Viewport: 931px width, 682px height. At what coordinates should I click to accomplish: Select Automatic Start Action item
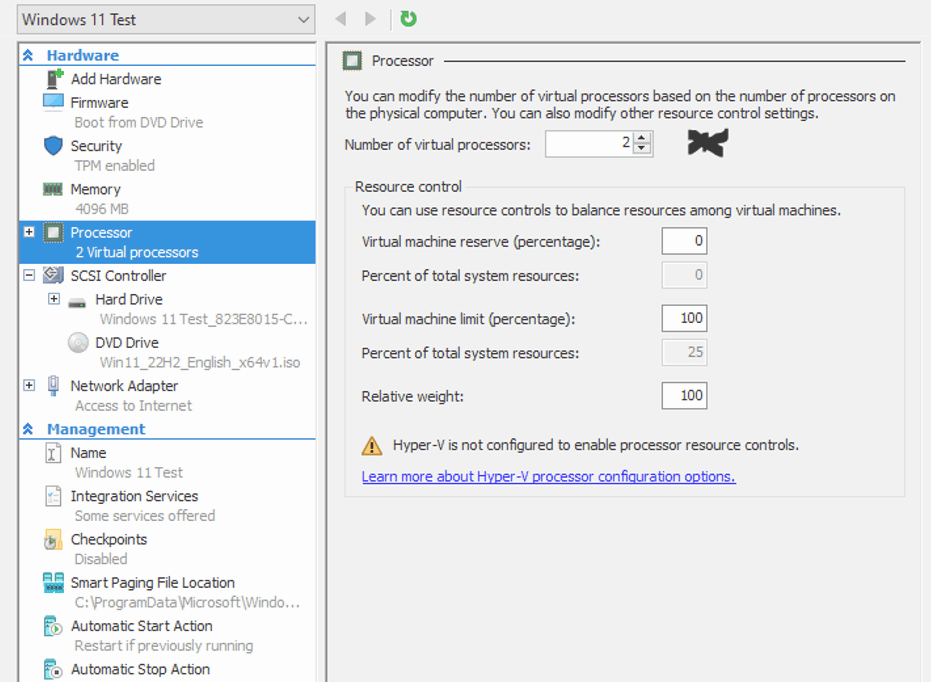(141, 627)
